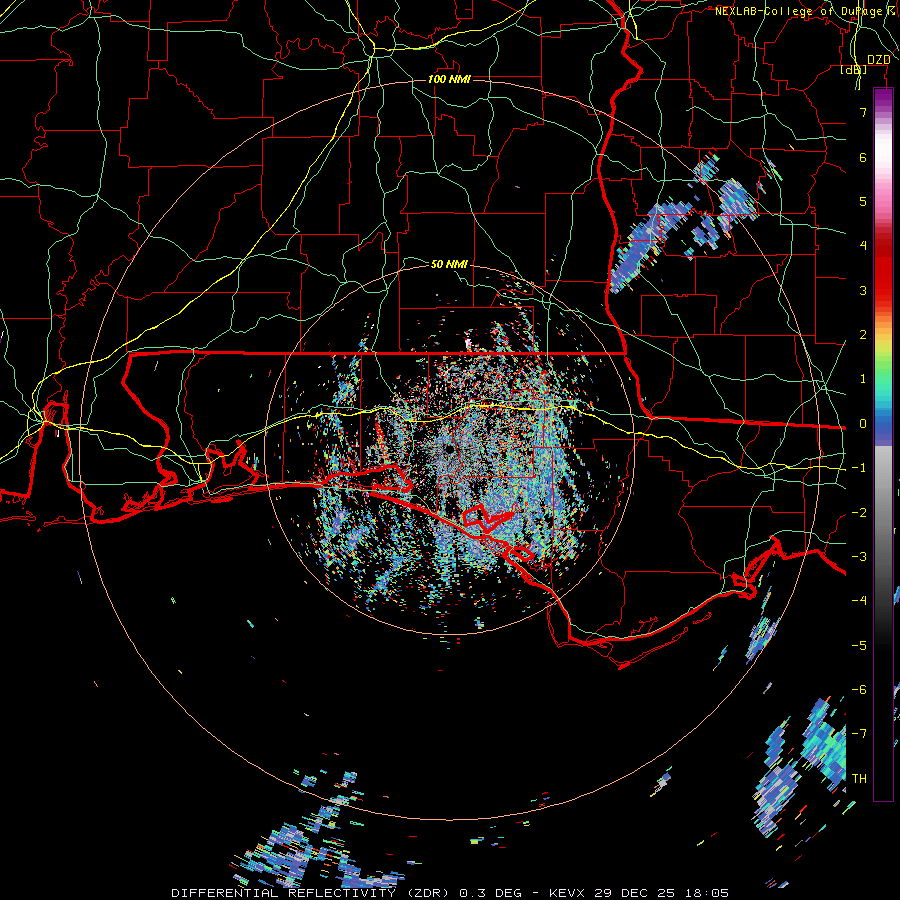This screenshot has width=900, height=900.
Task: Click the 3 value on color scale
Action: pyautogui.click(x=863, y=290)
